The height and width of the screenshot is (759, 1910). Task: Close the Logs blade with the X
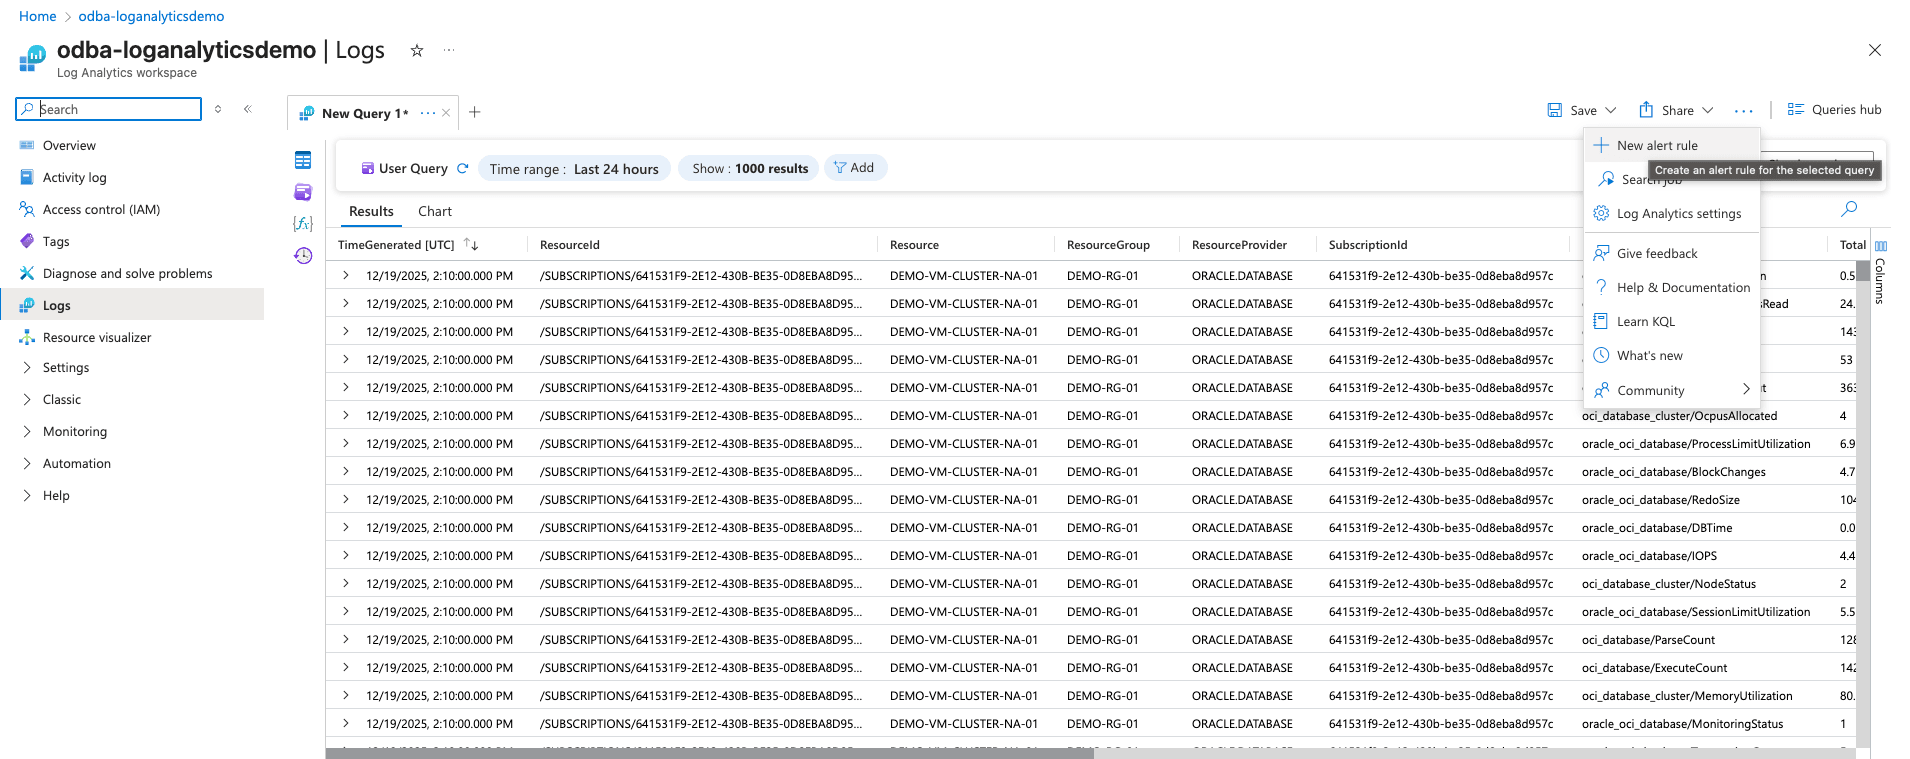(1875, 50)
